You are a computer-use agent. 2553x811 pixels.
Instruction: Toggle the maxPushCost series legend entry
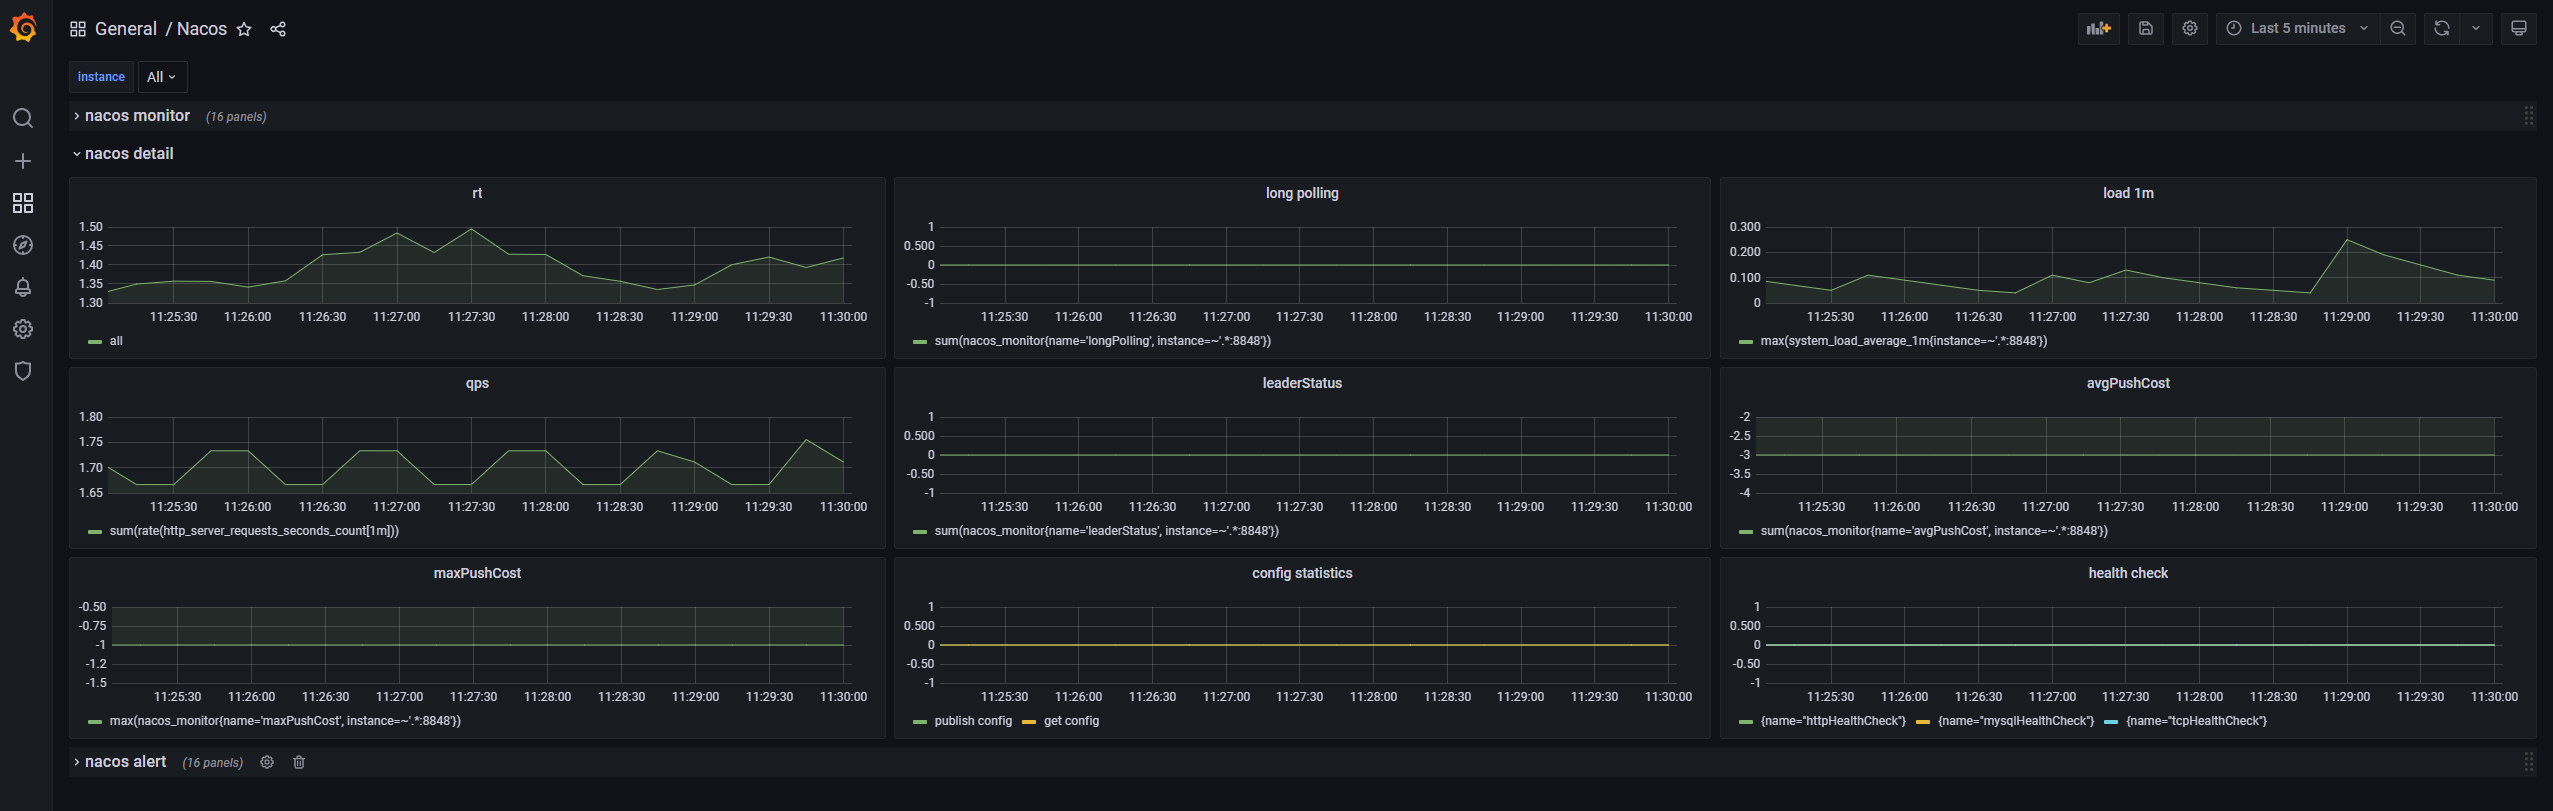pyautogui.click(x=285, y=721)
